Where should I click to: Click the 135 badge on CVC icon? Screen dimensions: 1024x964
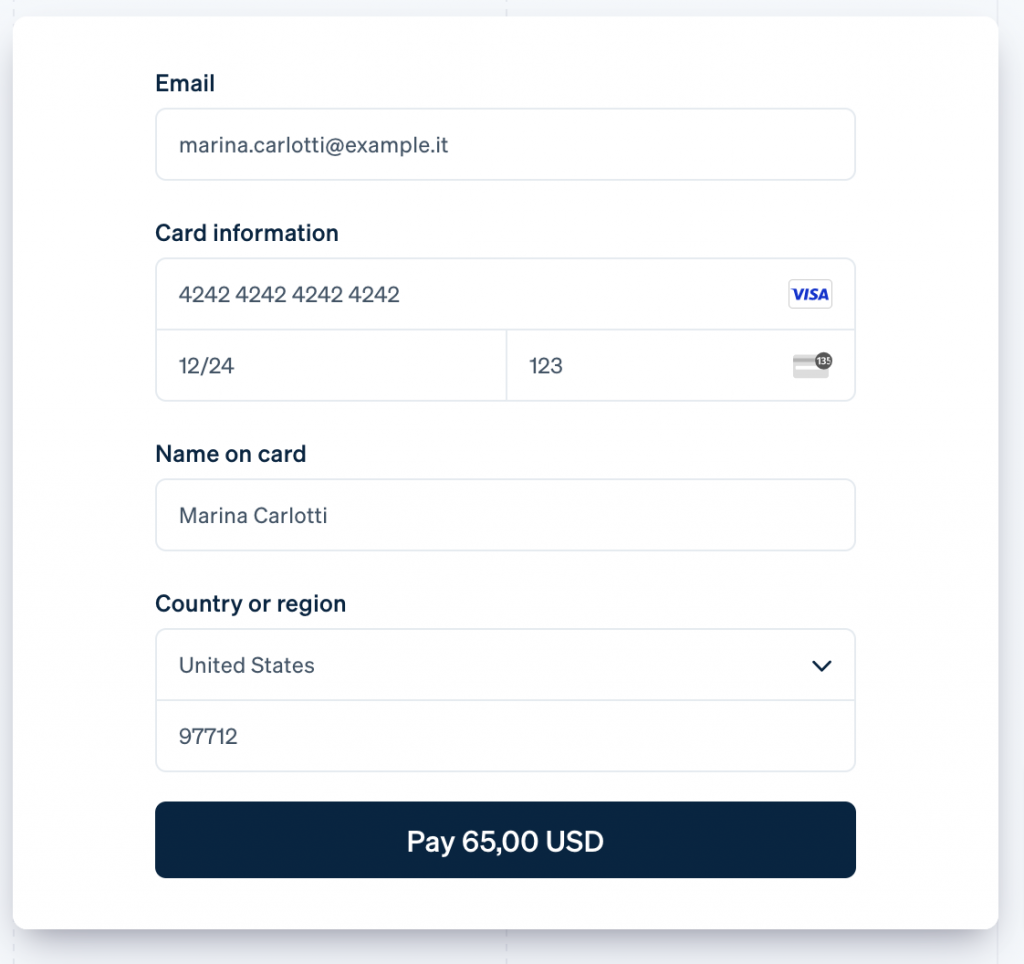click(x=824, y=361)
